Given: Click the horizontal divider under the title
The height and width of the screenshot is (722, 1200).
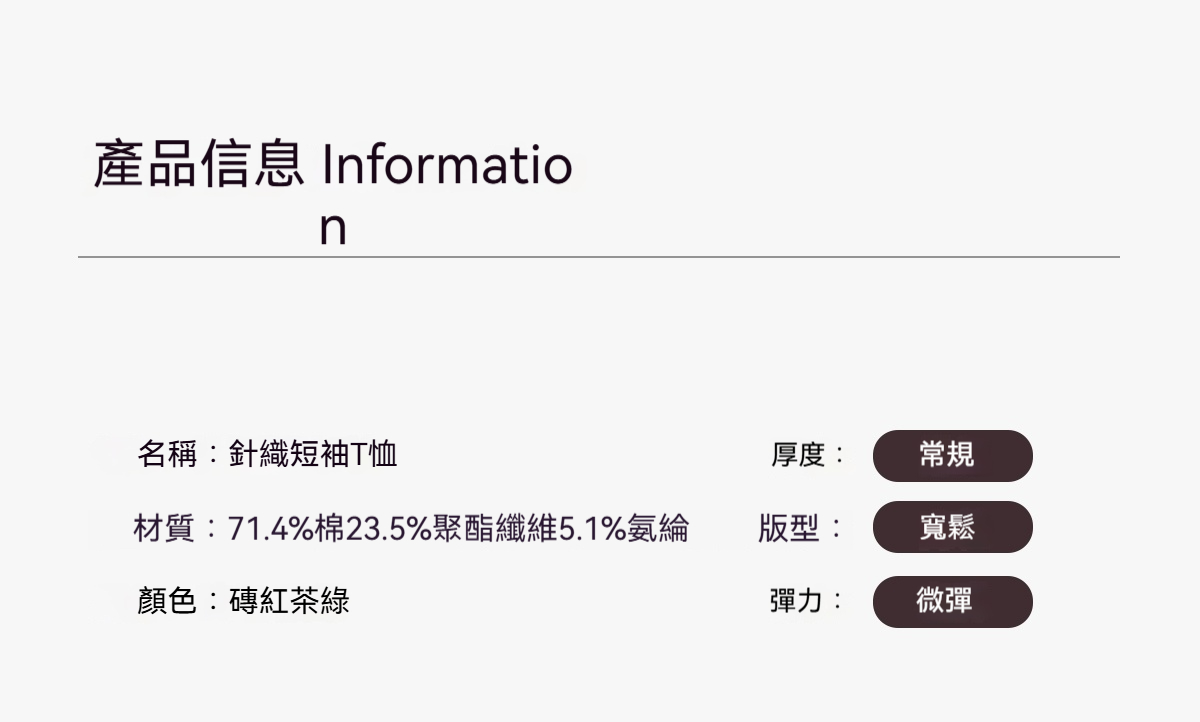Looking at the screenshot, I should [x=598, y=257].
